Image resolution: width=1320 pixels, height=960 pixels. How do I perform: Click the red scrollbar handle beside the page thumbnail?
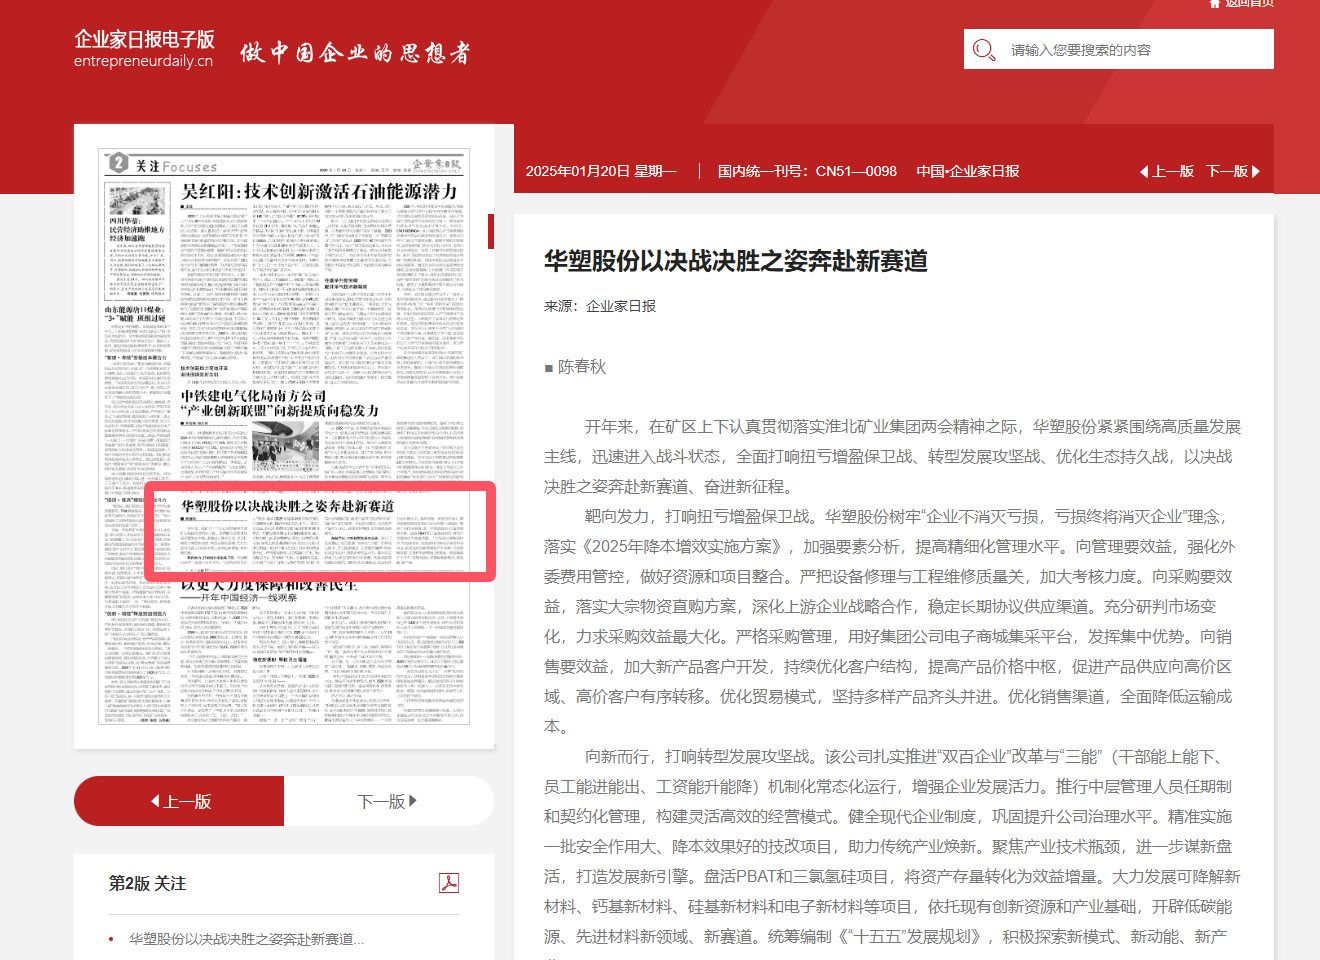[x=491, y=231]
